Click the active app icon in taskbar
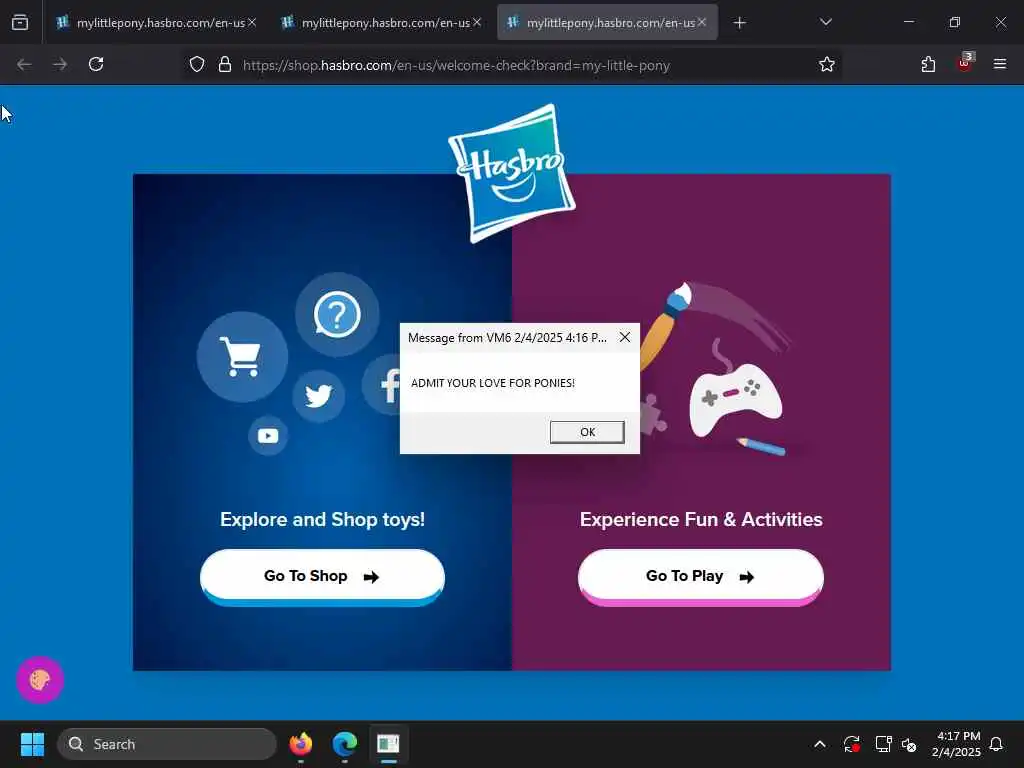The image size is (1024, 768). coord(389,744)
